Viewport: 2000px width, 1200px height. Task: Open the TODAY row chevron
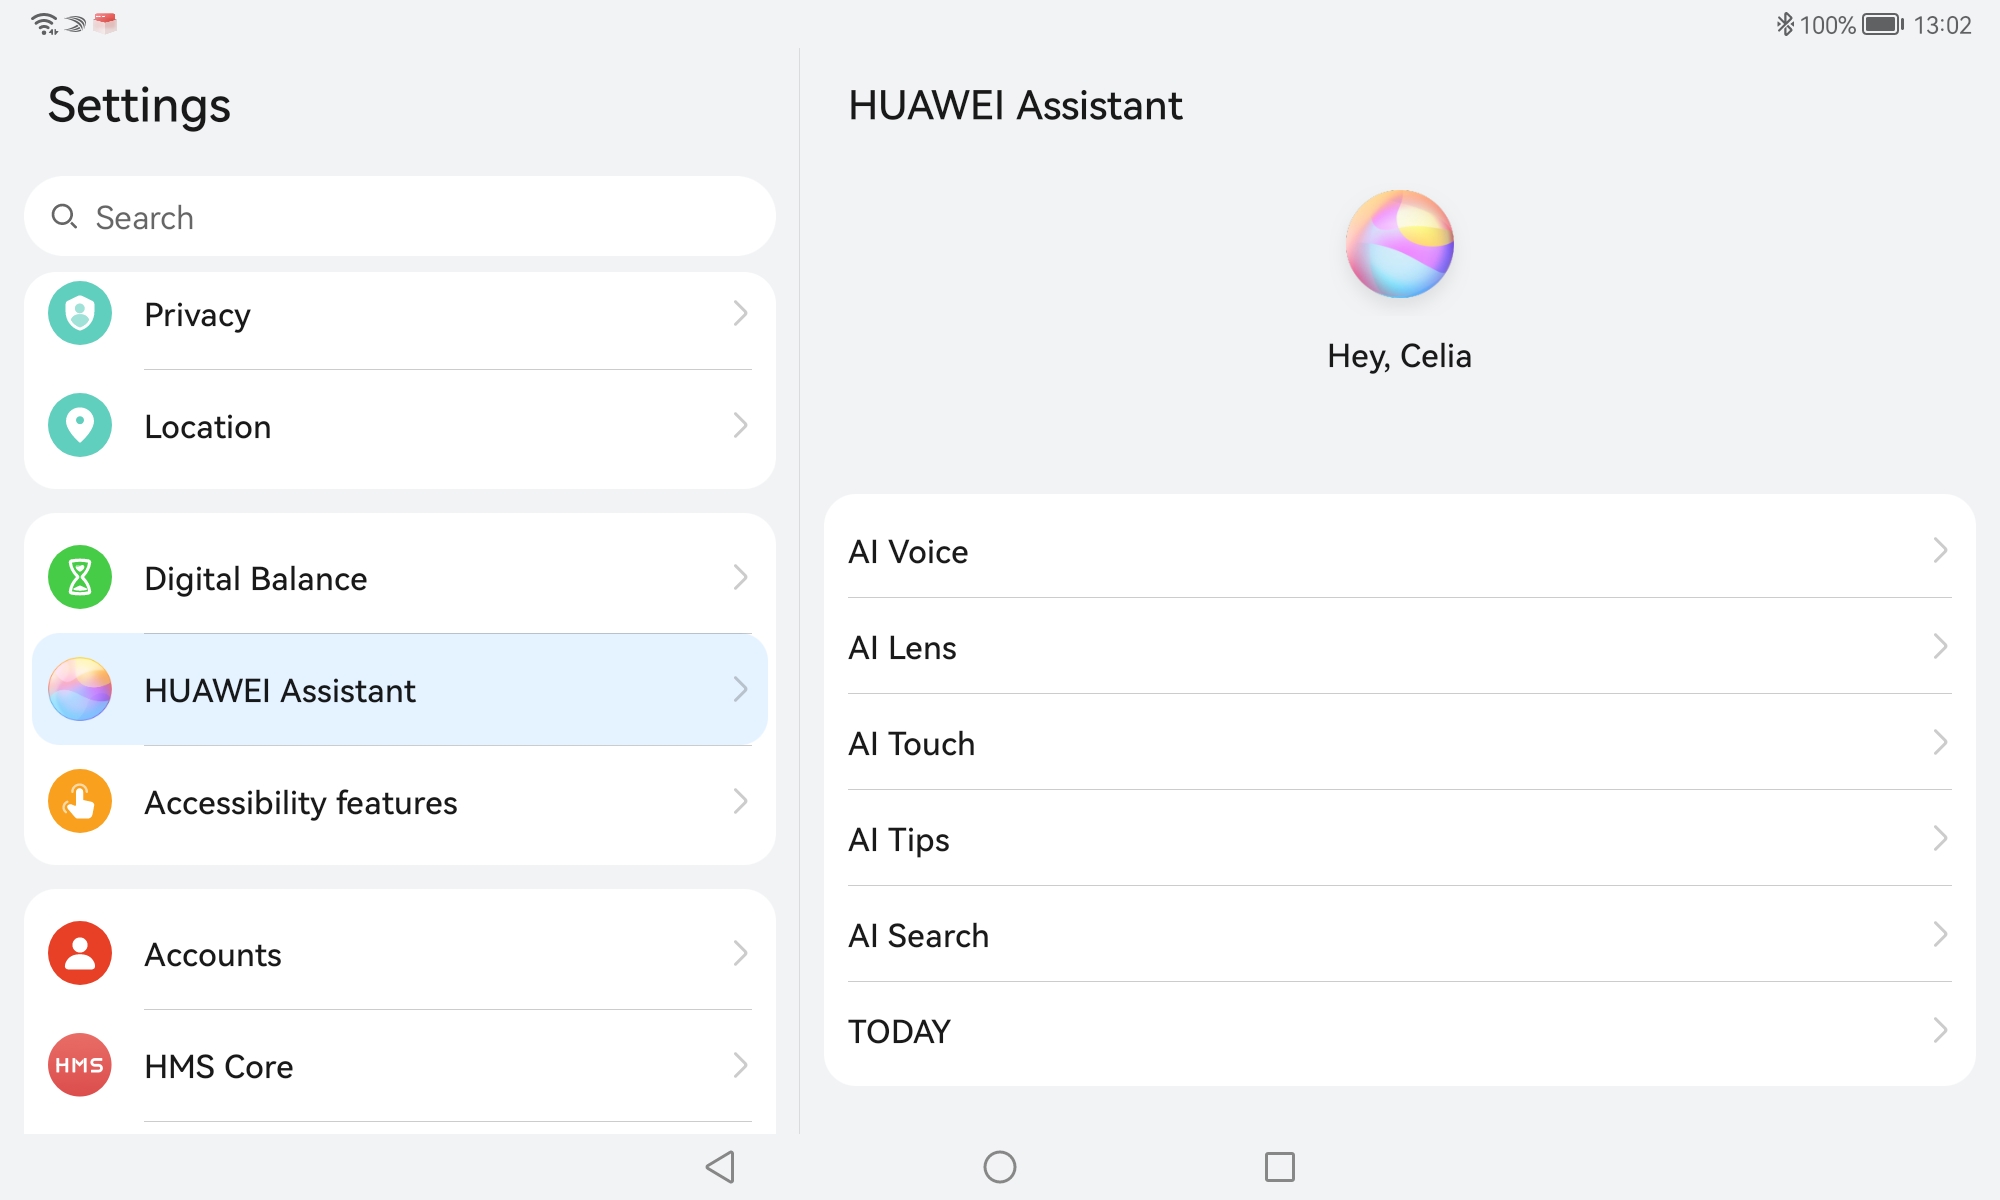click(1939, 1031)
